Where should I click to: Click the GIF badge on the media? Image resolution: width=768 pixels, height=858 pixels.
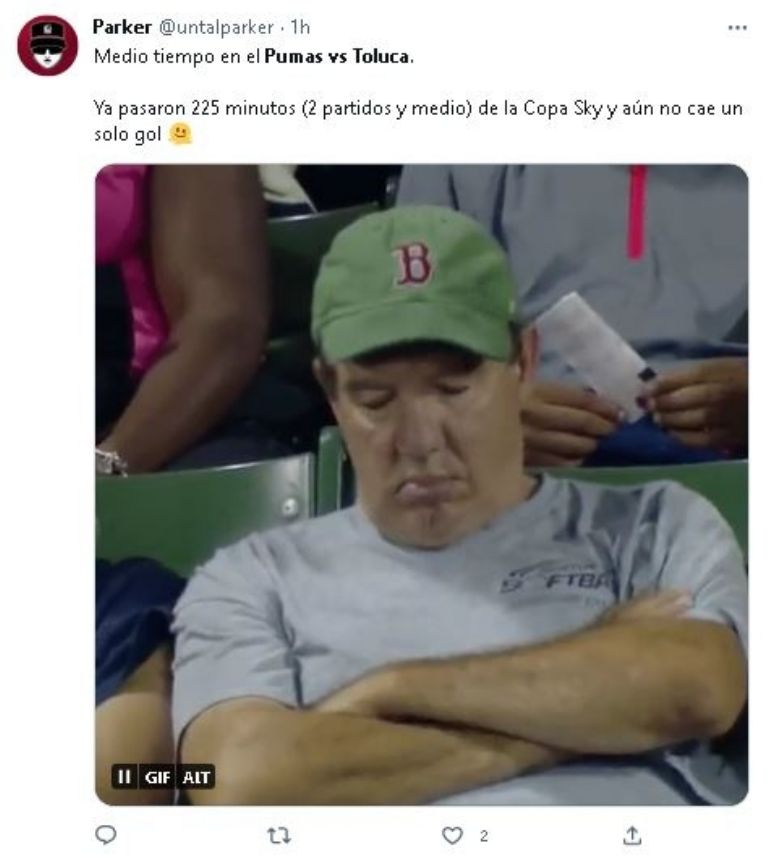click(x=158, y=777)
